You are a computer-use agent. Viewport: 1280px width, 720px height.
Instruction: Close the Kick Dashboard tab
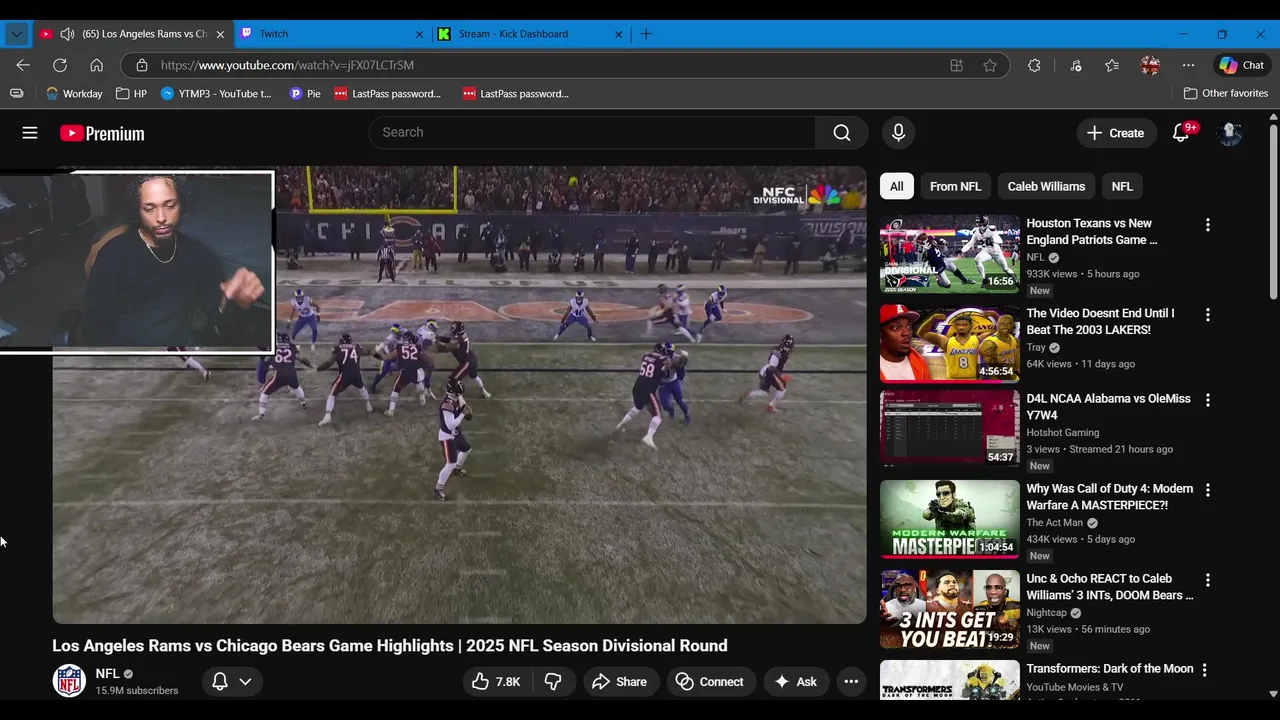point(618,34)
